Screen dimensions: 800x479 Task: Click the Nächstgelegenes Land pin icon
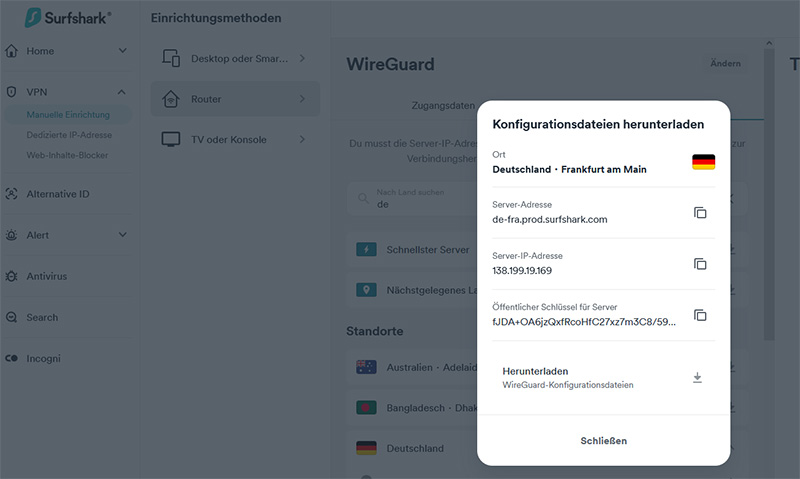(x=366, y=290)
